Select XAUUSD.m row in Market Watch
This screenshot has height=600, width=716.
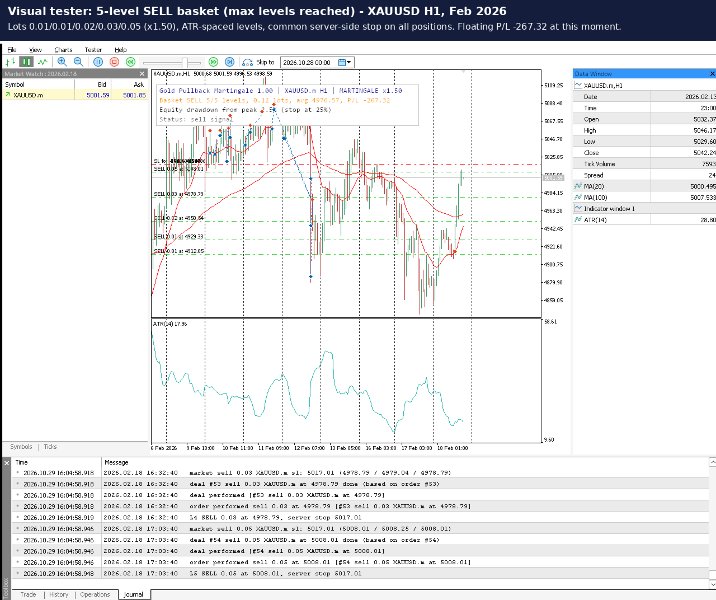click(75, 95)
